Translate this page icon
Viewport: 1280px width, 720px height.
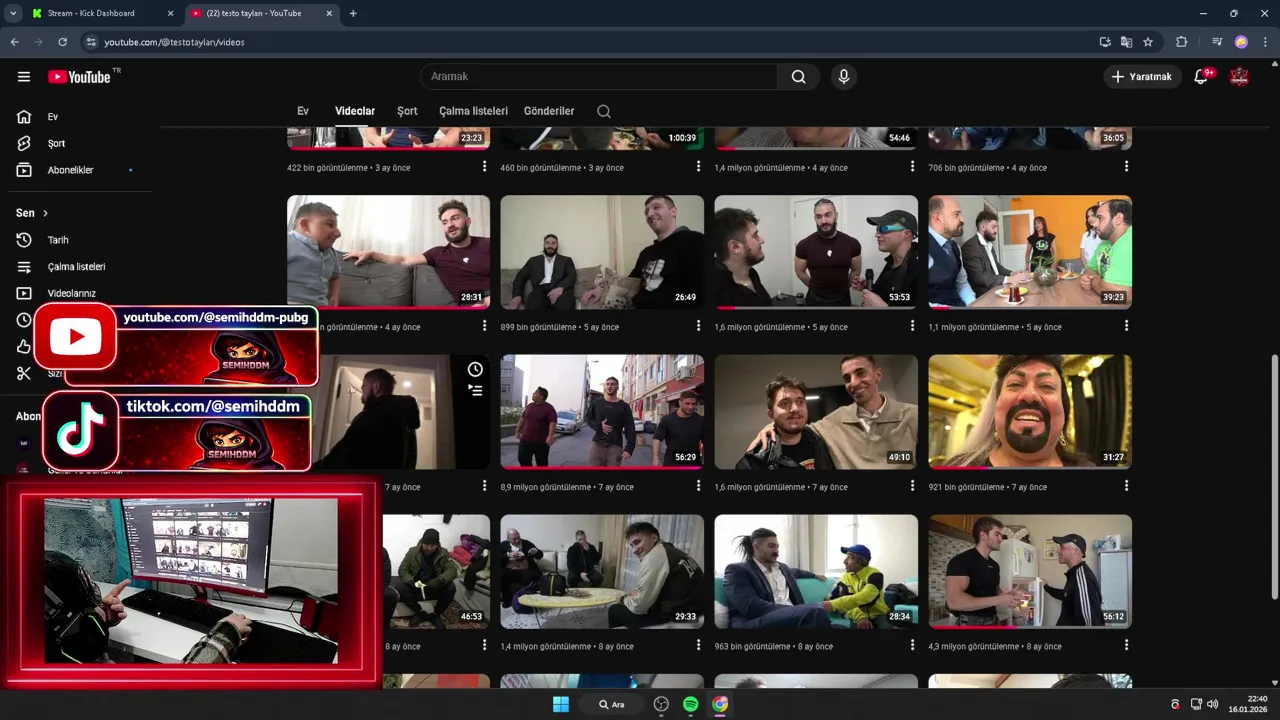[1126, 42]
